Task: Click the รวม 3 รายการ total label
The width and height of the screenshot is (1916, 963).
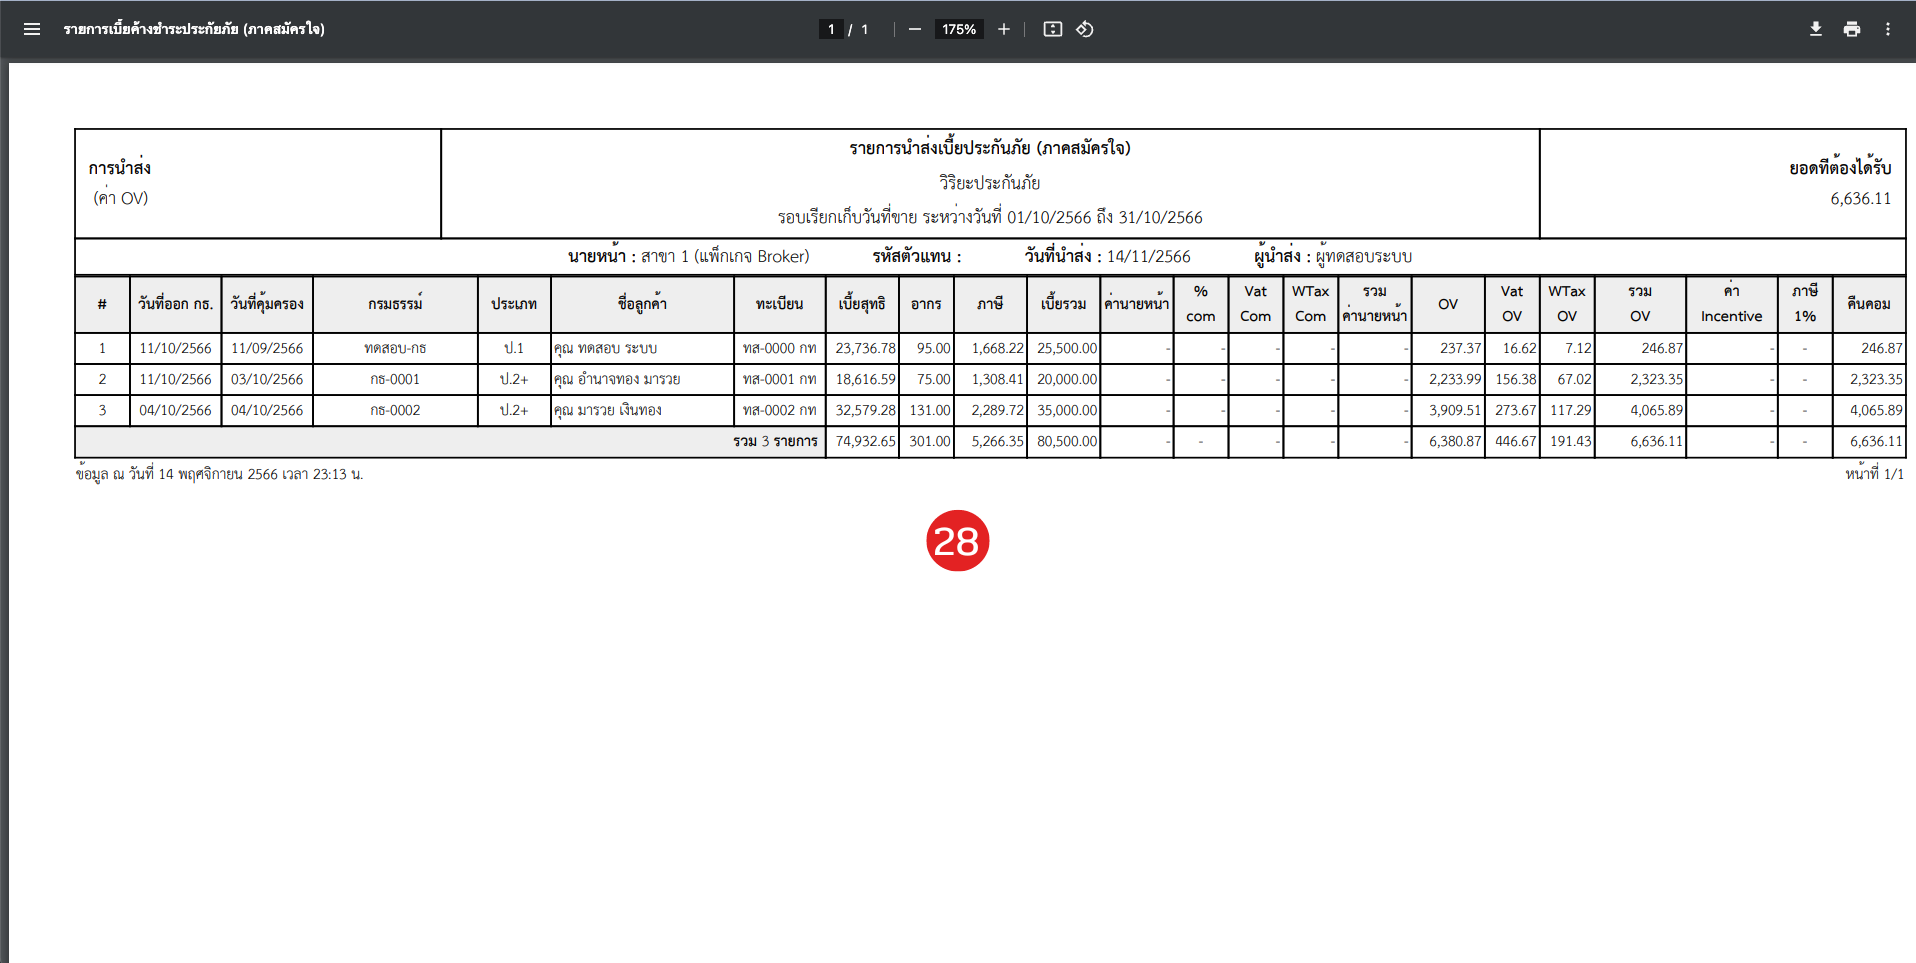Action: [x=775, y=441]
